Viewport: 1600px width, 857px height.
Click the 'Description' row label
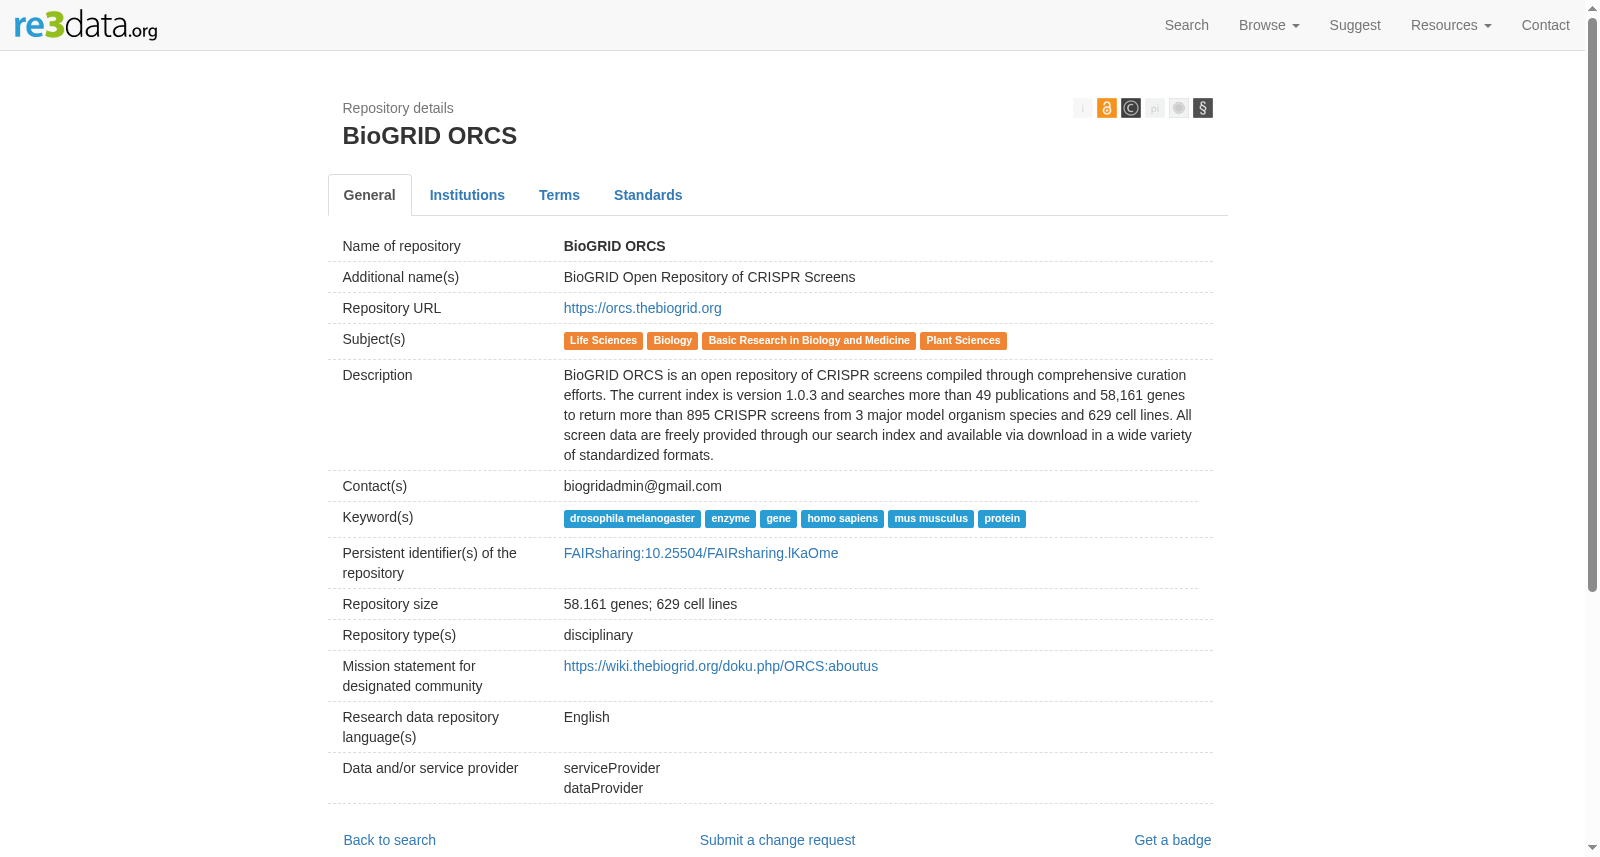(377, 375)
